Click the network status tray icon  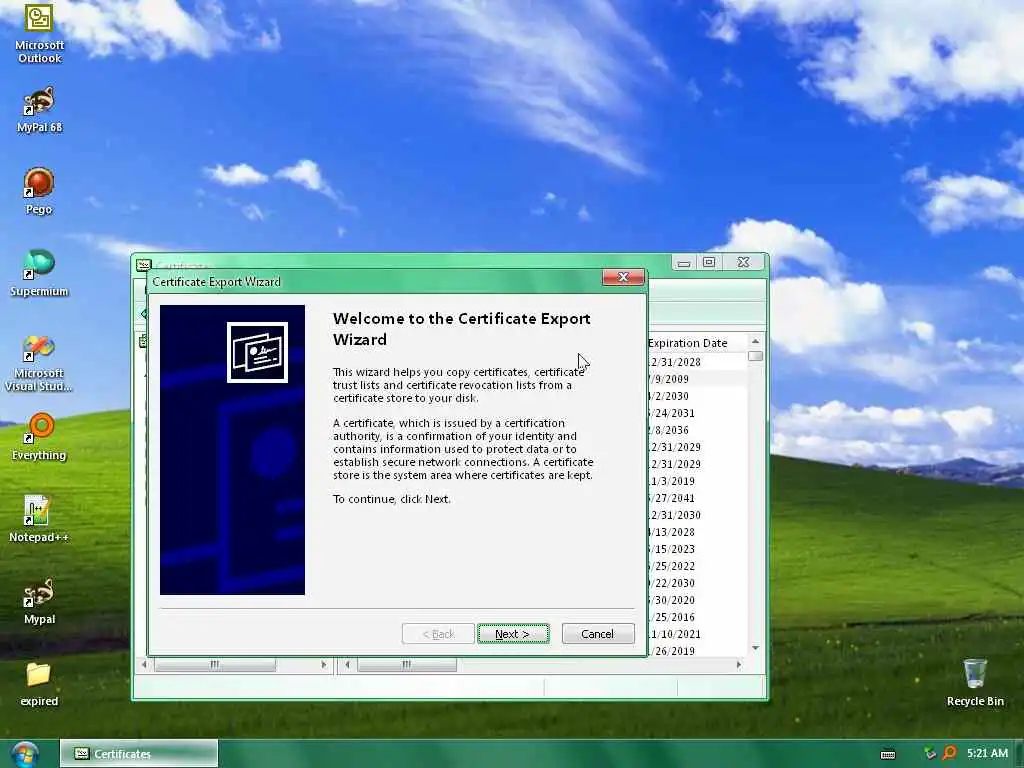pyautogui.click(x=930, y=754)
